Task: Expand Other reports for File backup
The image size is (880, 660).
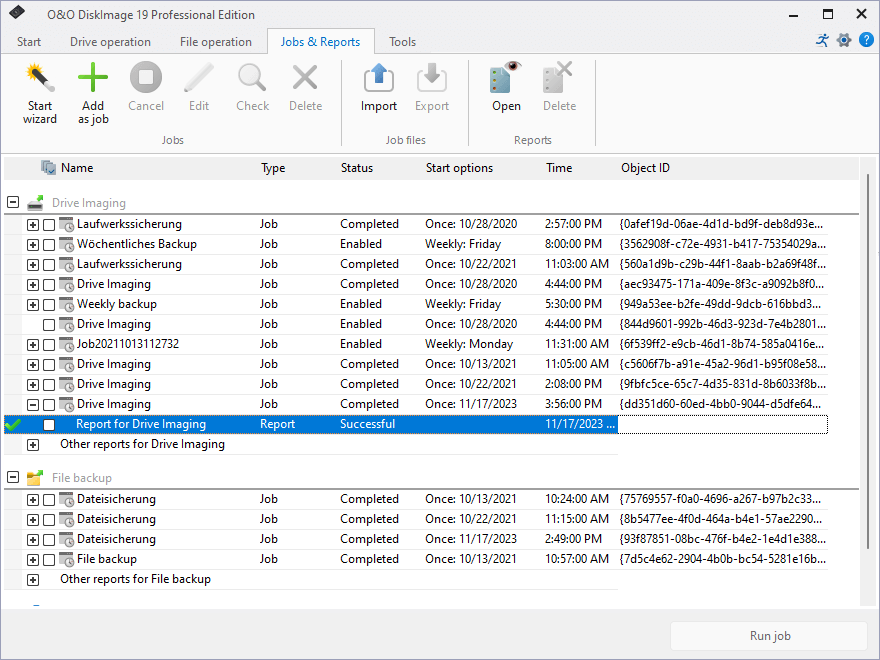Action: click(34, 578)
